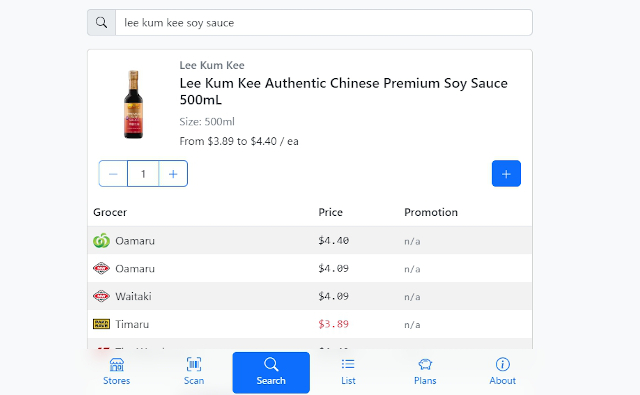
Task: Open the Plans piggy bank tab
Action: point(425,372)
